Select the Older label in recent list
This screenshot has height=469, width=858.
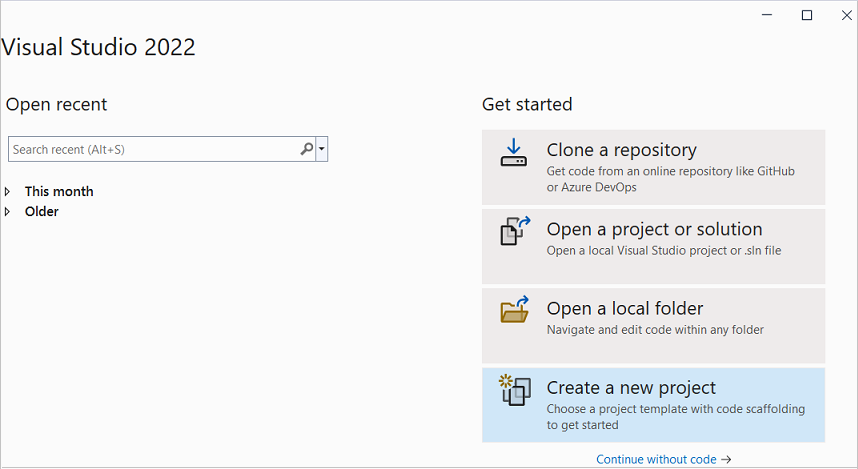42,211
